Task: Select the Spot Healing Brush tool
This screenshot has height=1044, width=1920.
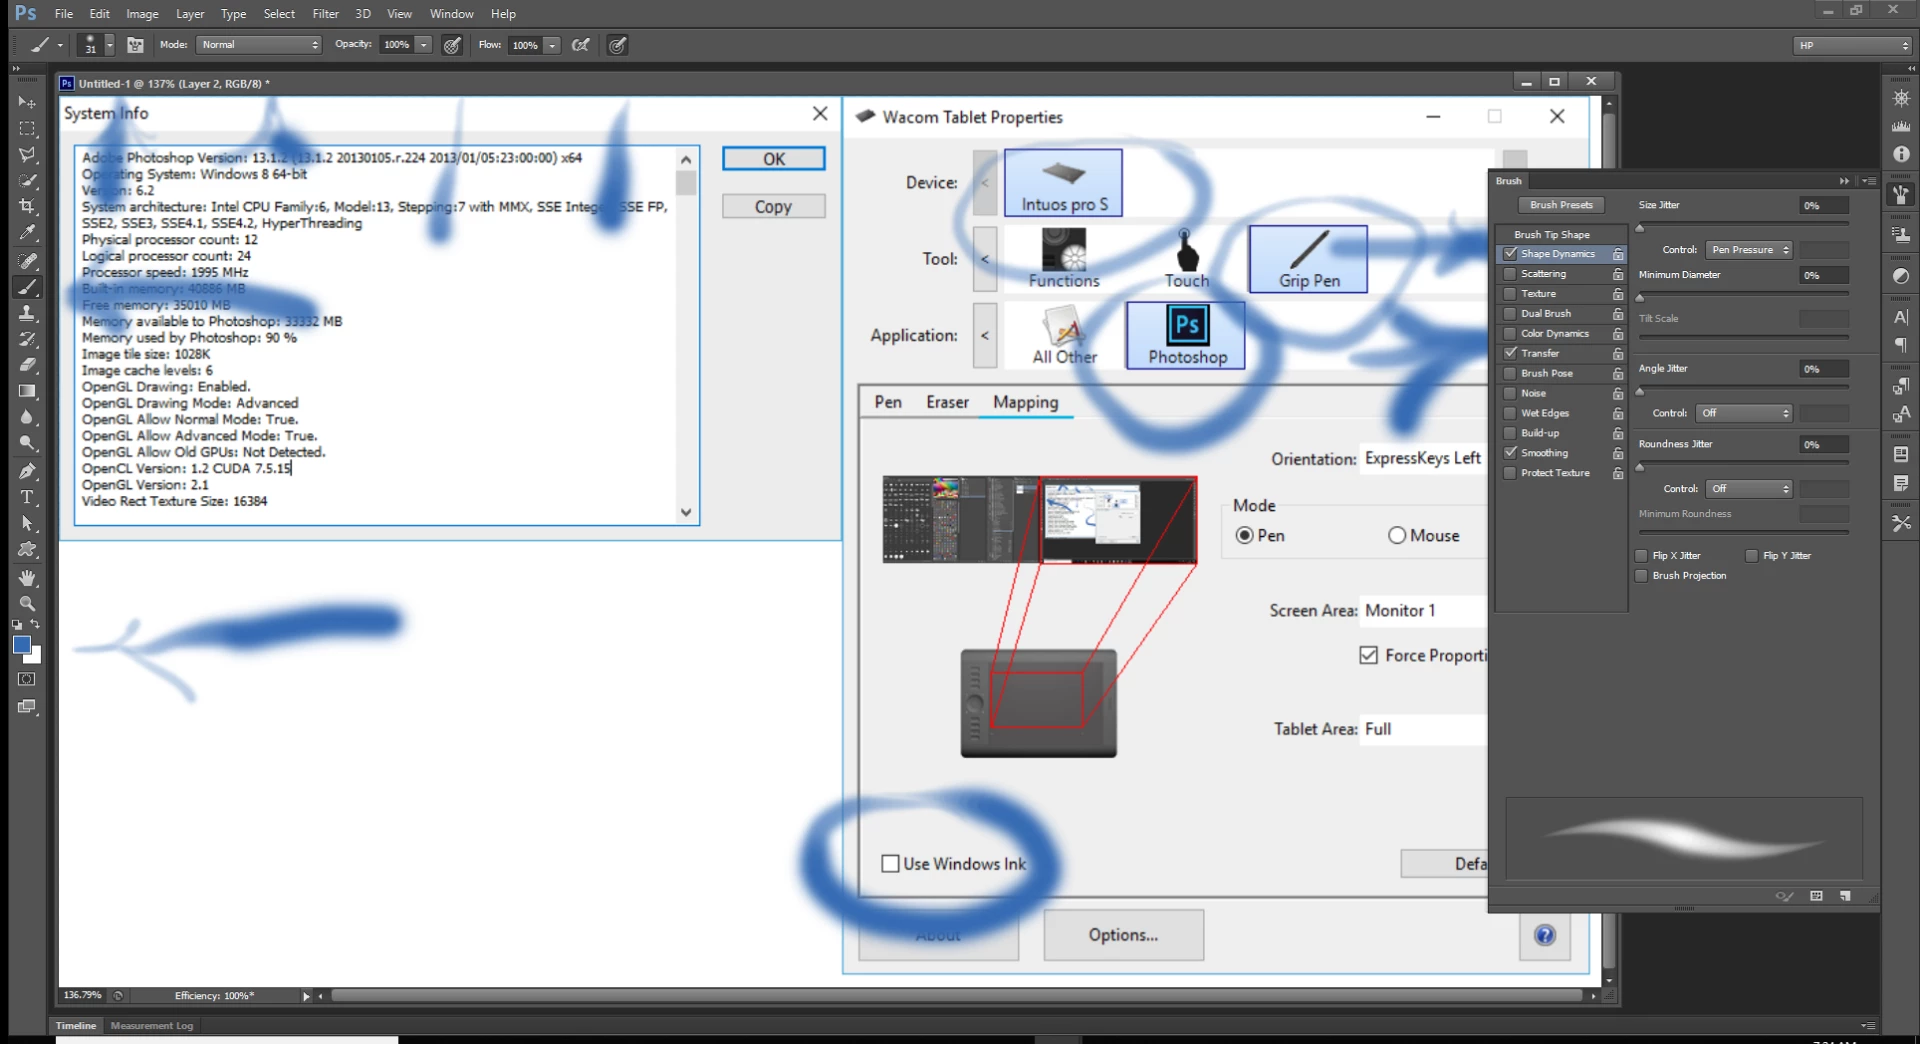Action: 27,261
